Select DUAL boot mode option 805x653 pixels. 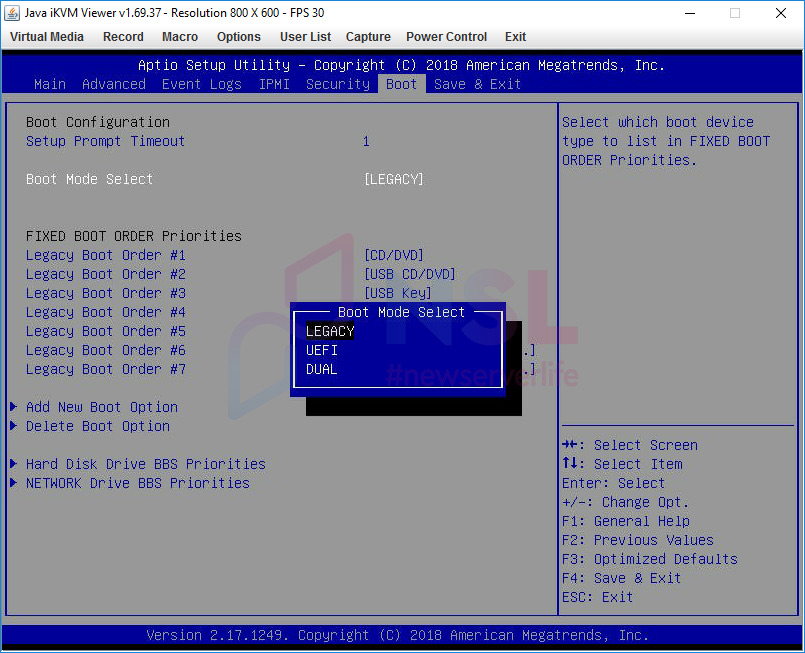tap(321, 369)
